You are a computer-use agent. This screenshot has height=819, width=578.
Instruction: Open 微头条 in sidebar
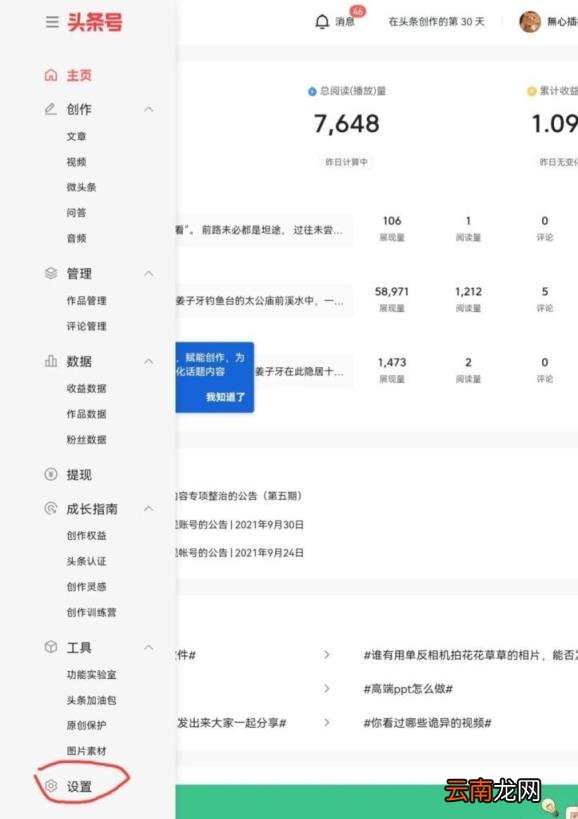(x=81, y=187)
